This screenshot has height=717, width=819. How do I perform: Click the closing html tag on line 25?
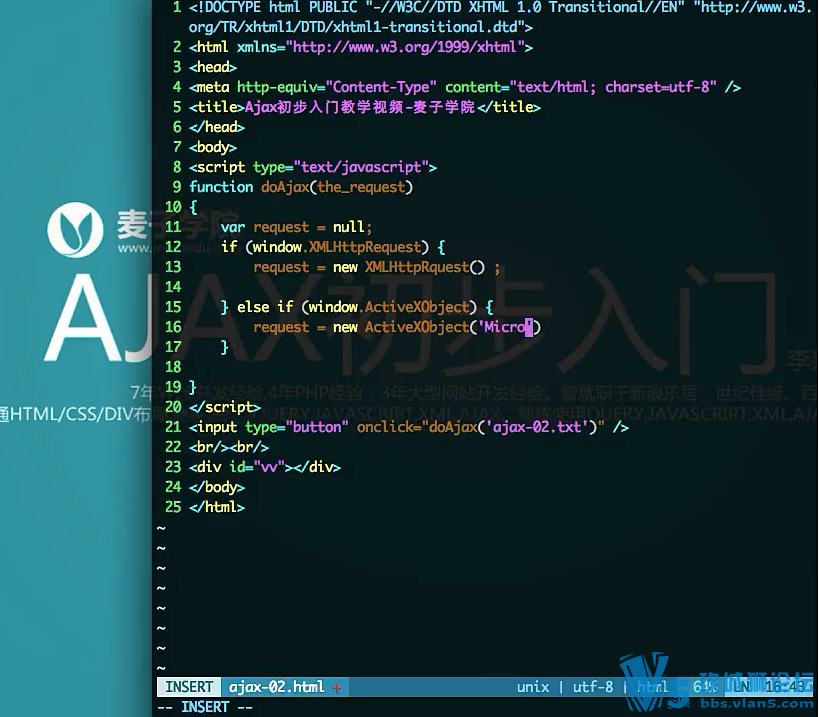(217, 507)
